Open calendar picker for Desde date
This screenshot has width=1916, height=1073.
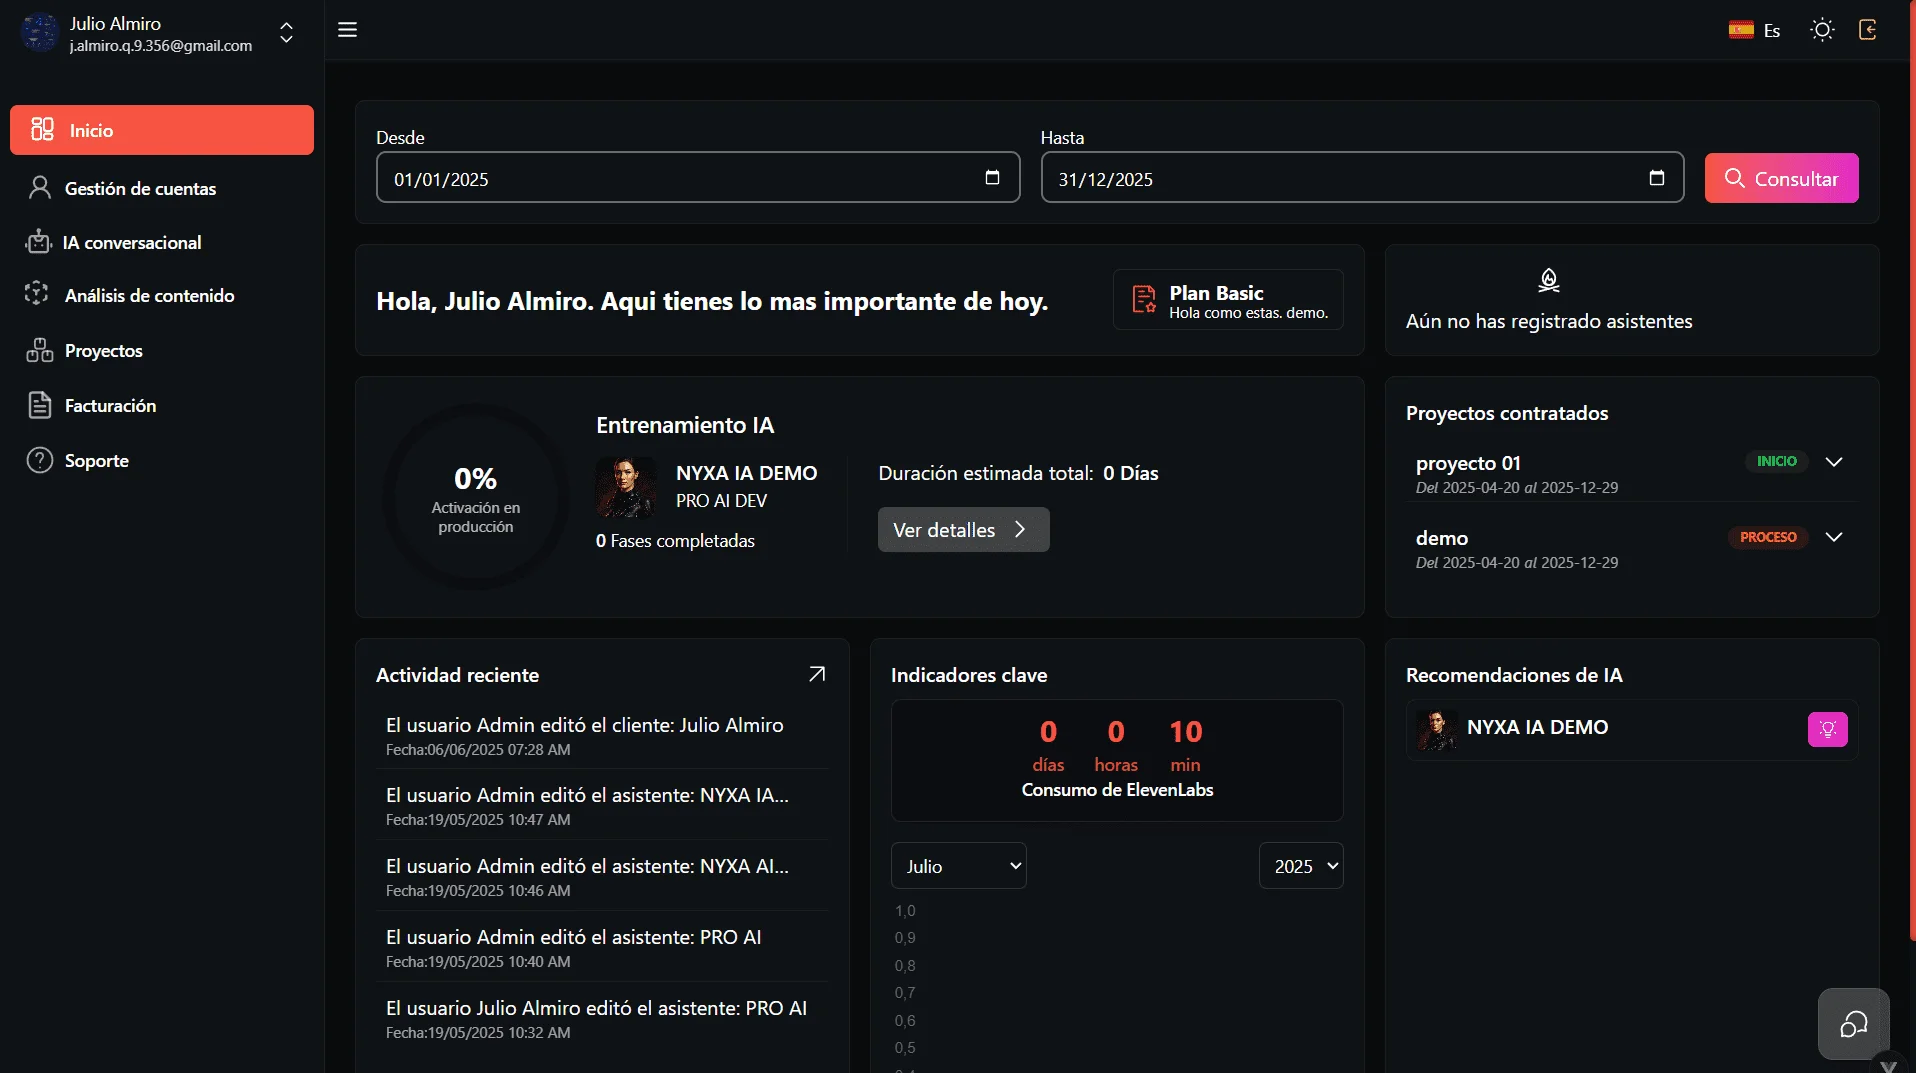point(992,178)
